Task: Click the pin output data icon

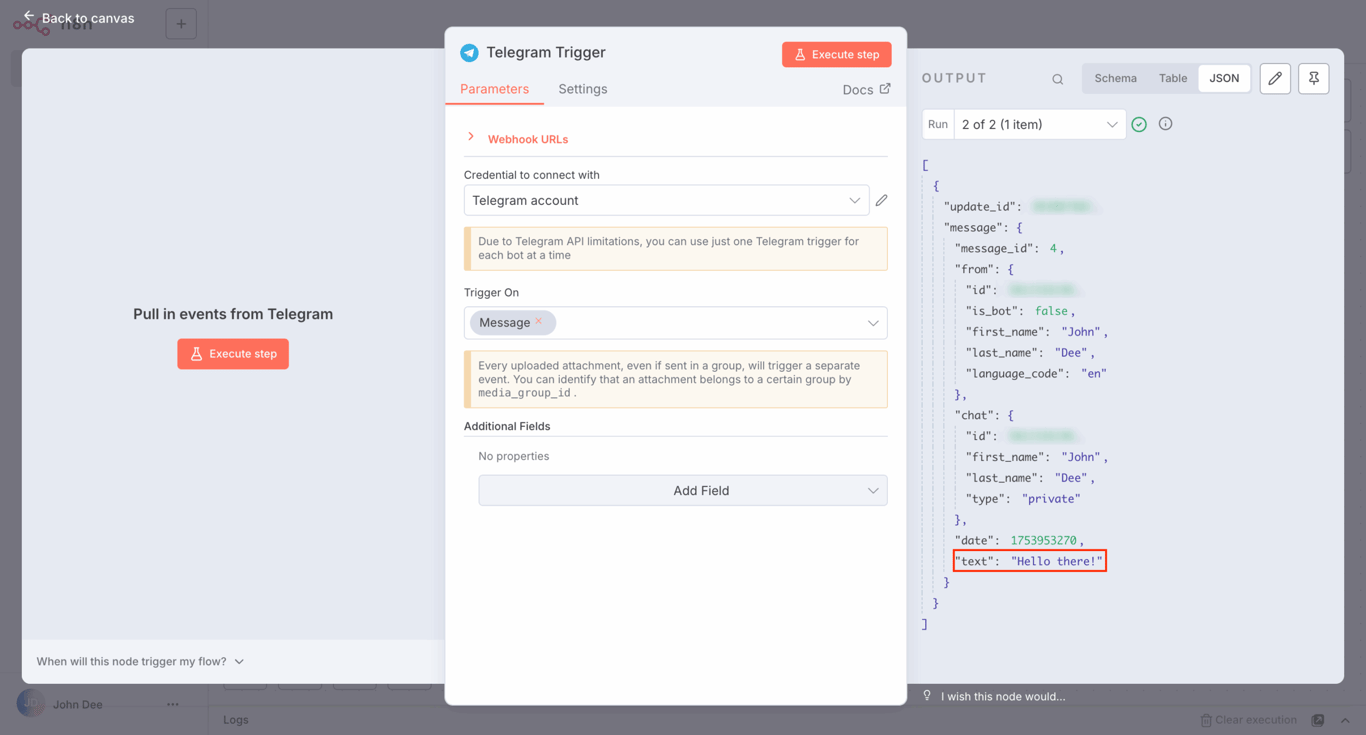Action: tap(1313, 78)
